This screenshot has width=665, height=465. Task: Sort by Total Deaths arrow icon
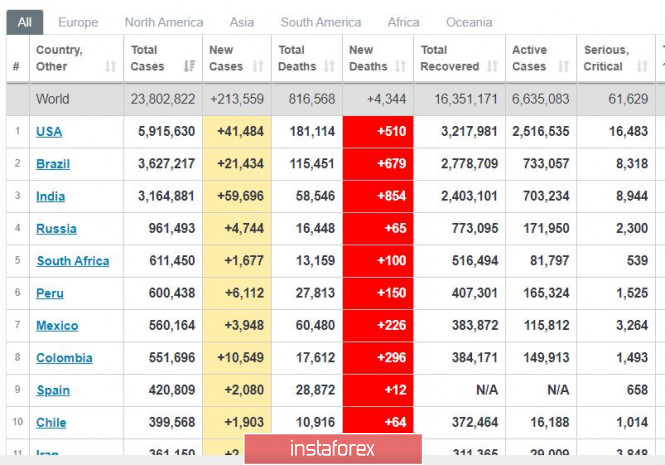click(x=328, y=67)
